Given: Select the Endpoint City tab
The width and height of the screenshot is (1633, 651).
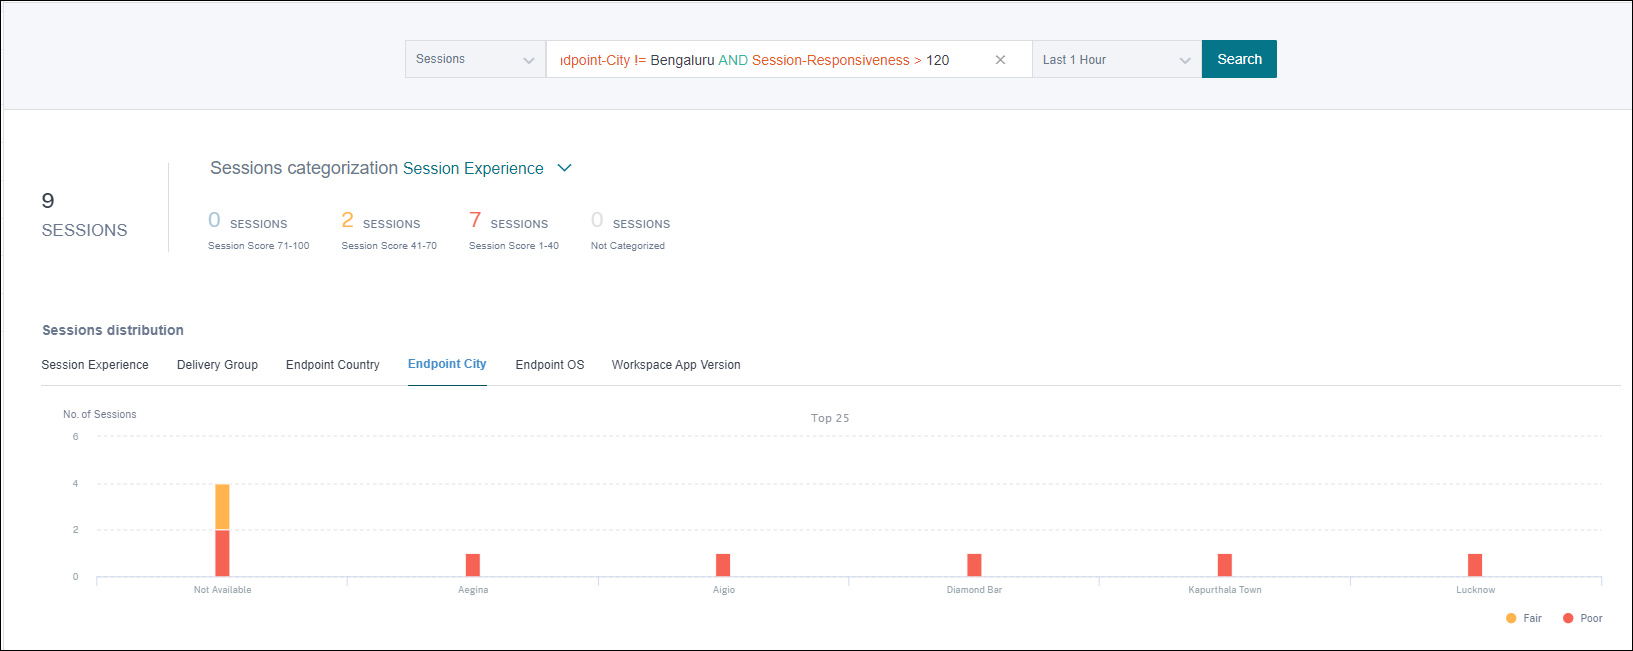Looking at the screenshot, I should coord(447,364).
